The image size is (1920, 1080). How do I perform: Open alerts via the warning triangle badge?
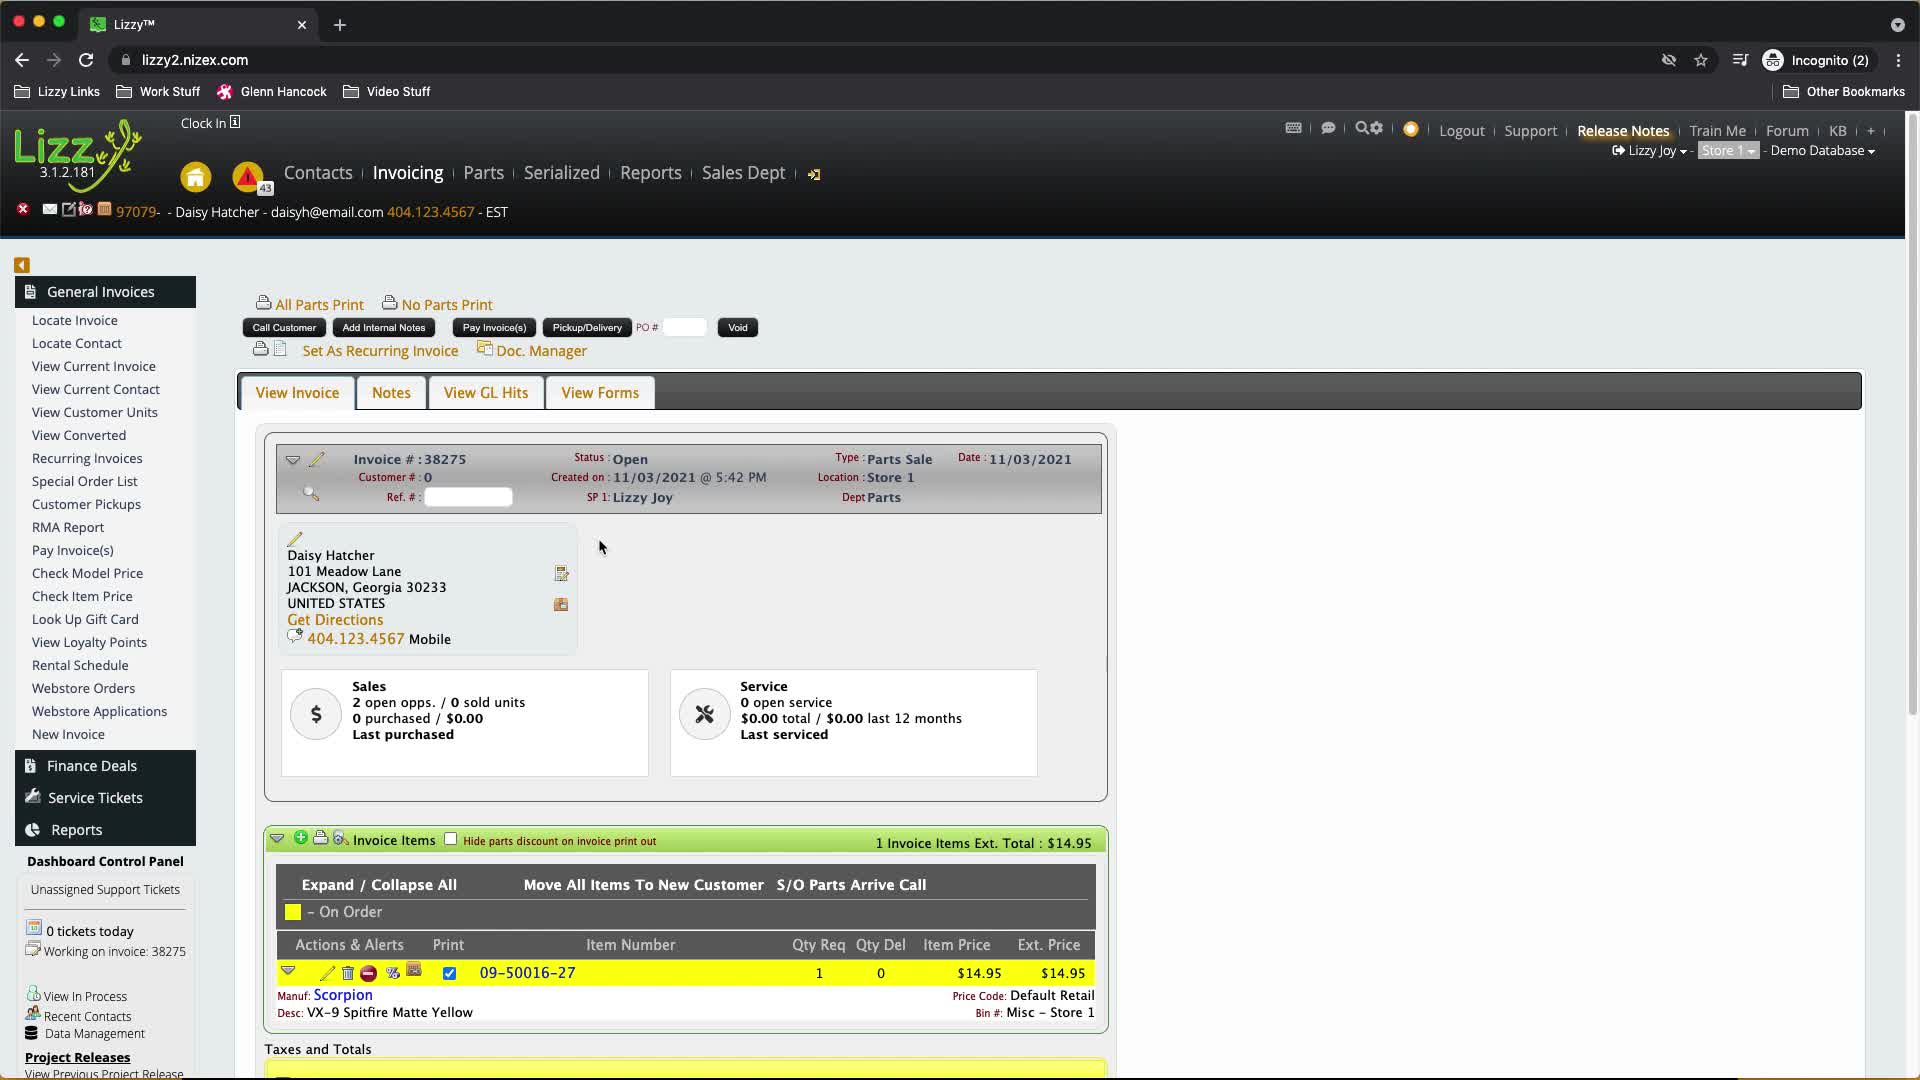248,176
